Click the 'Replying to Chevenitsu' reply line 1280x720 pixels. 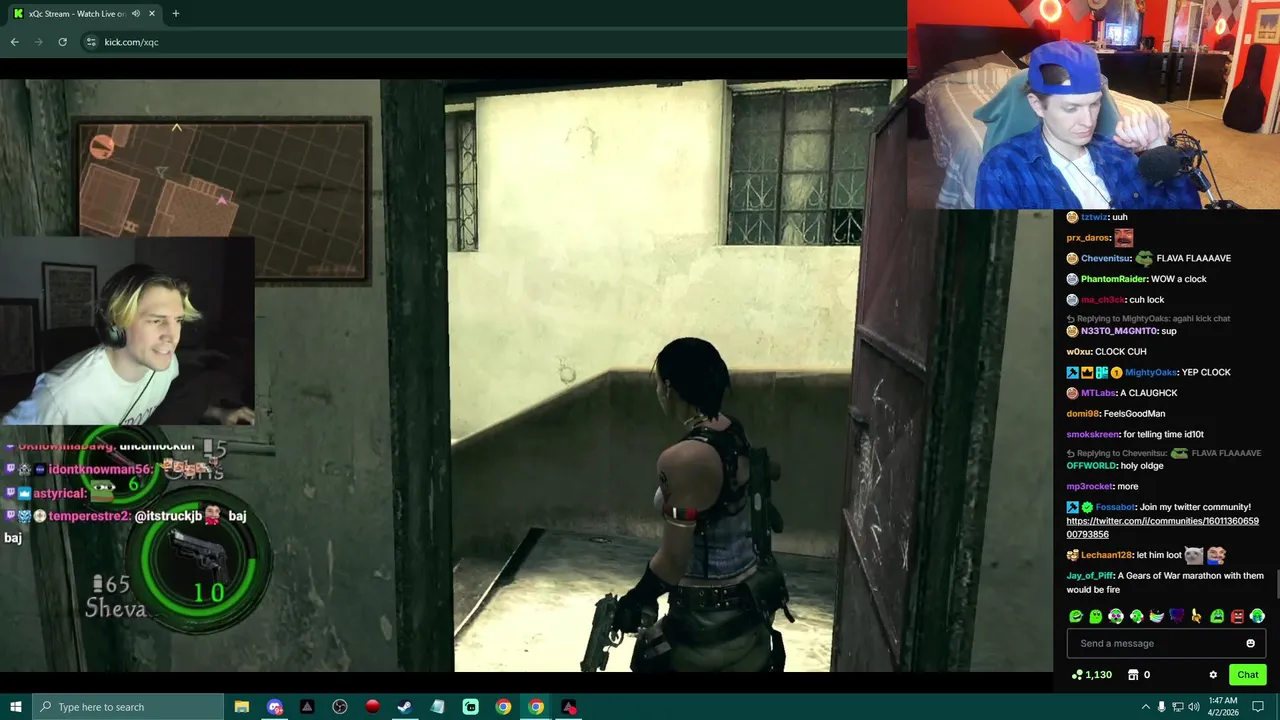[1163, 453]
